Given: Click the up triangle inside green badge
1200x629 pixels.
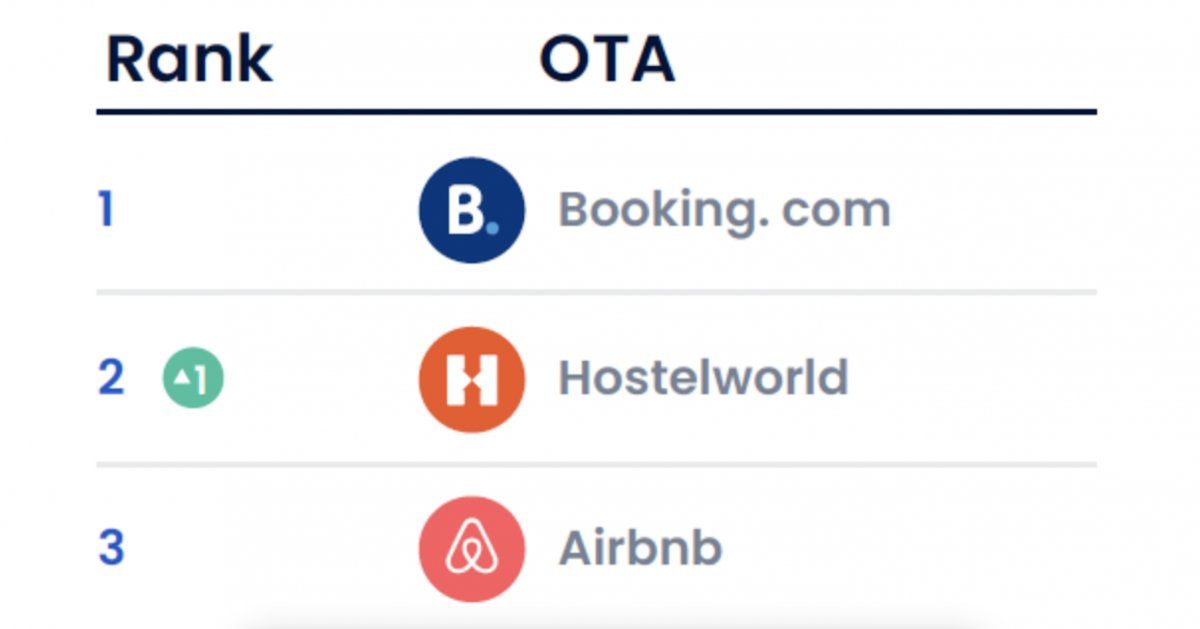Looking at the screenshot, I should tap(182, 378).
